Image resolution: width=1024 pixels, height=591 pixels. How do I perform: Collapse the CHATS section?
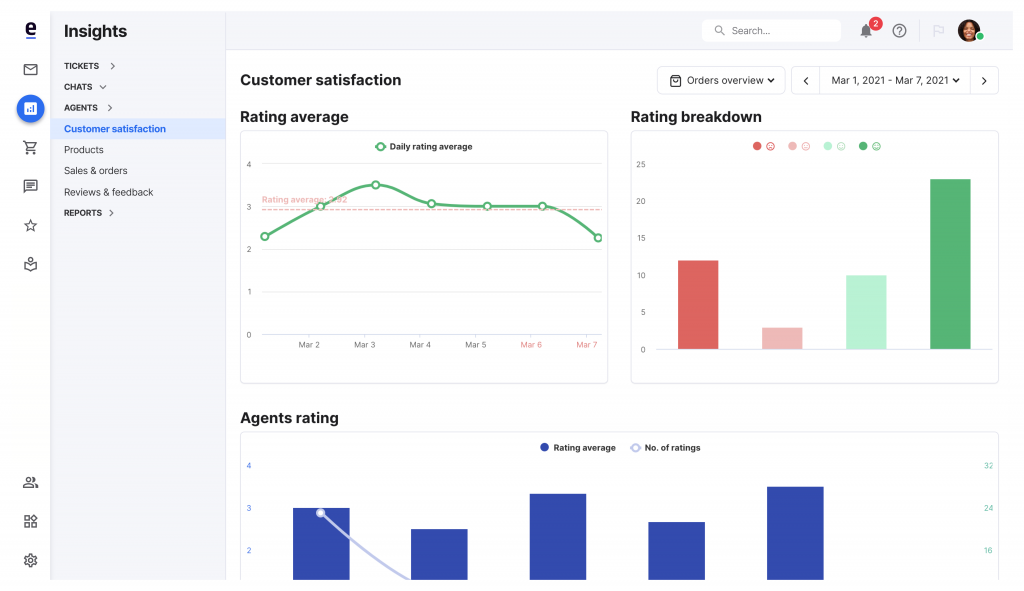85,87
